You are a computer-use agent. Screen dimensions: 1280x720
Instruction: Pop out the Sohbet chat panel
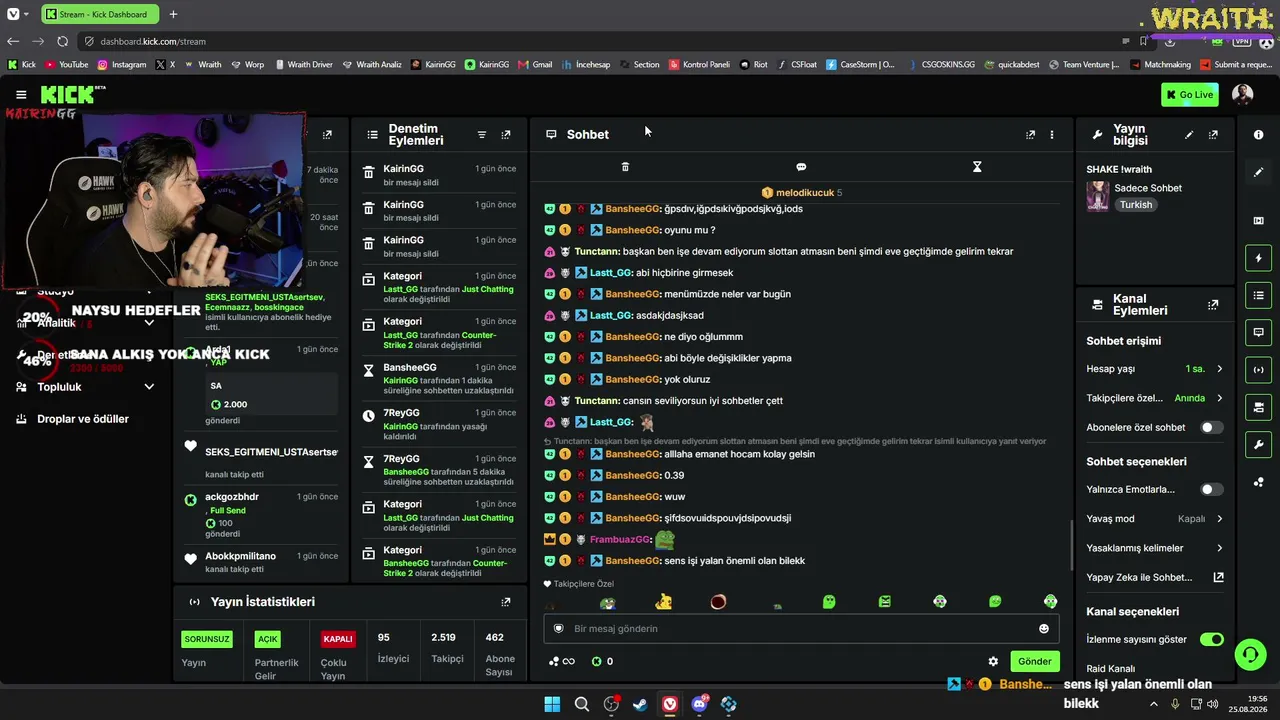pyautogui.click(x=1030, y=134)
